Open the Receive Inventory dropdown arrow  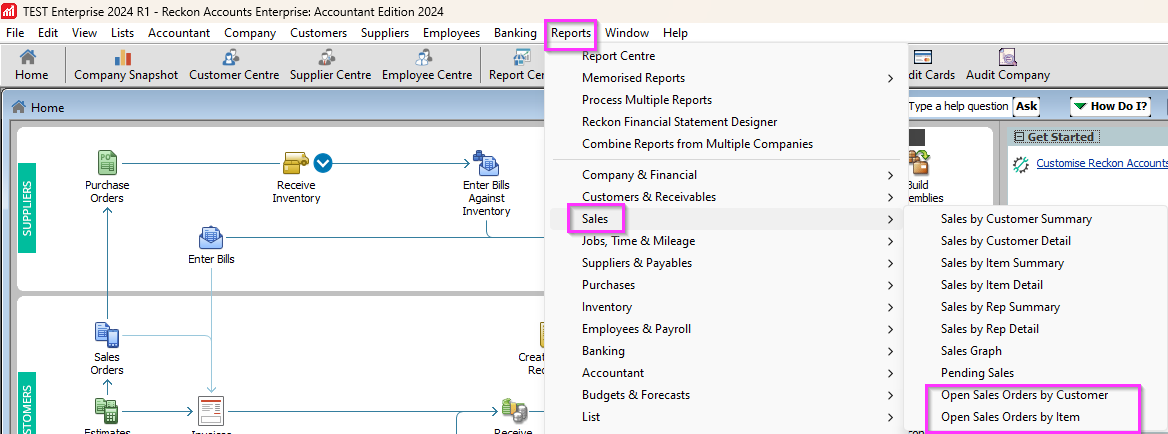click(323, 162)
